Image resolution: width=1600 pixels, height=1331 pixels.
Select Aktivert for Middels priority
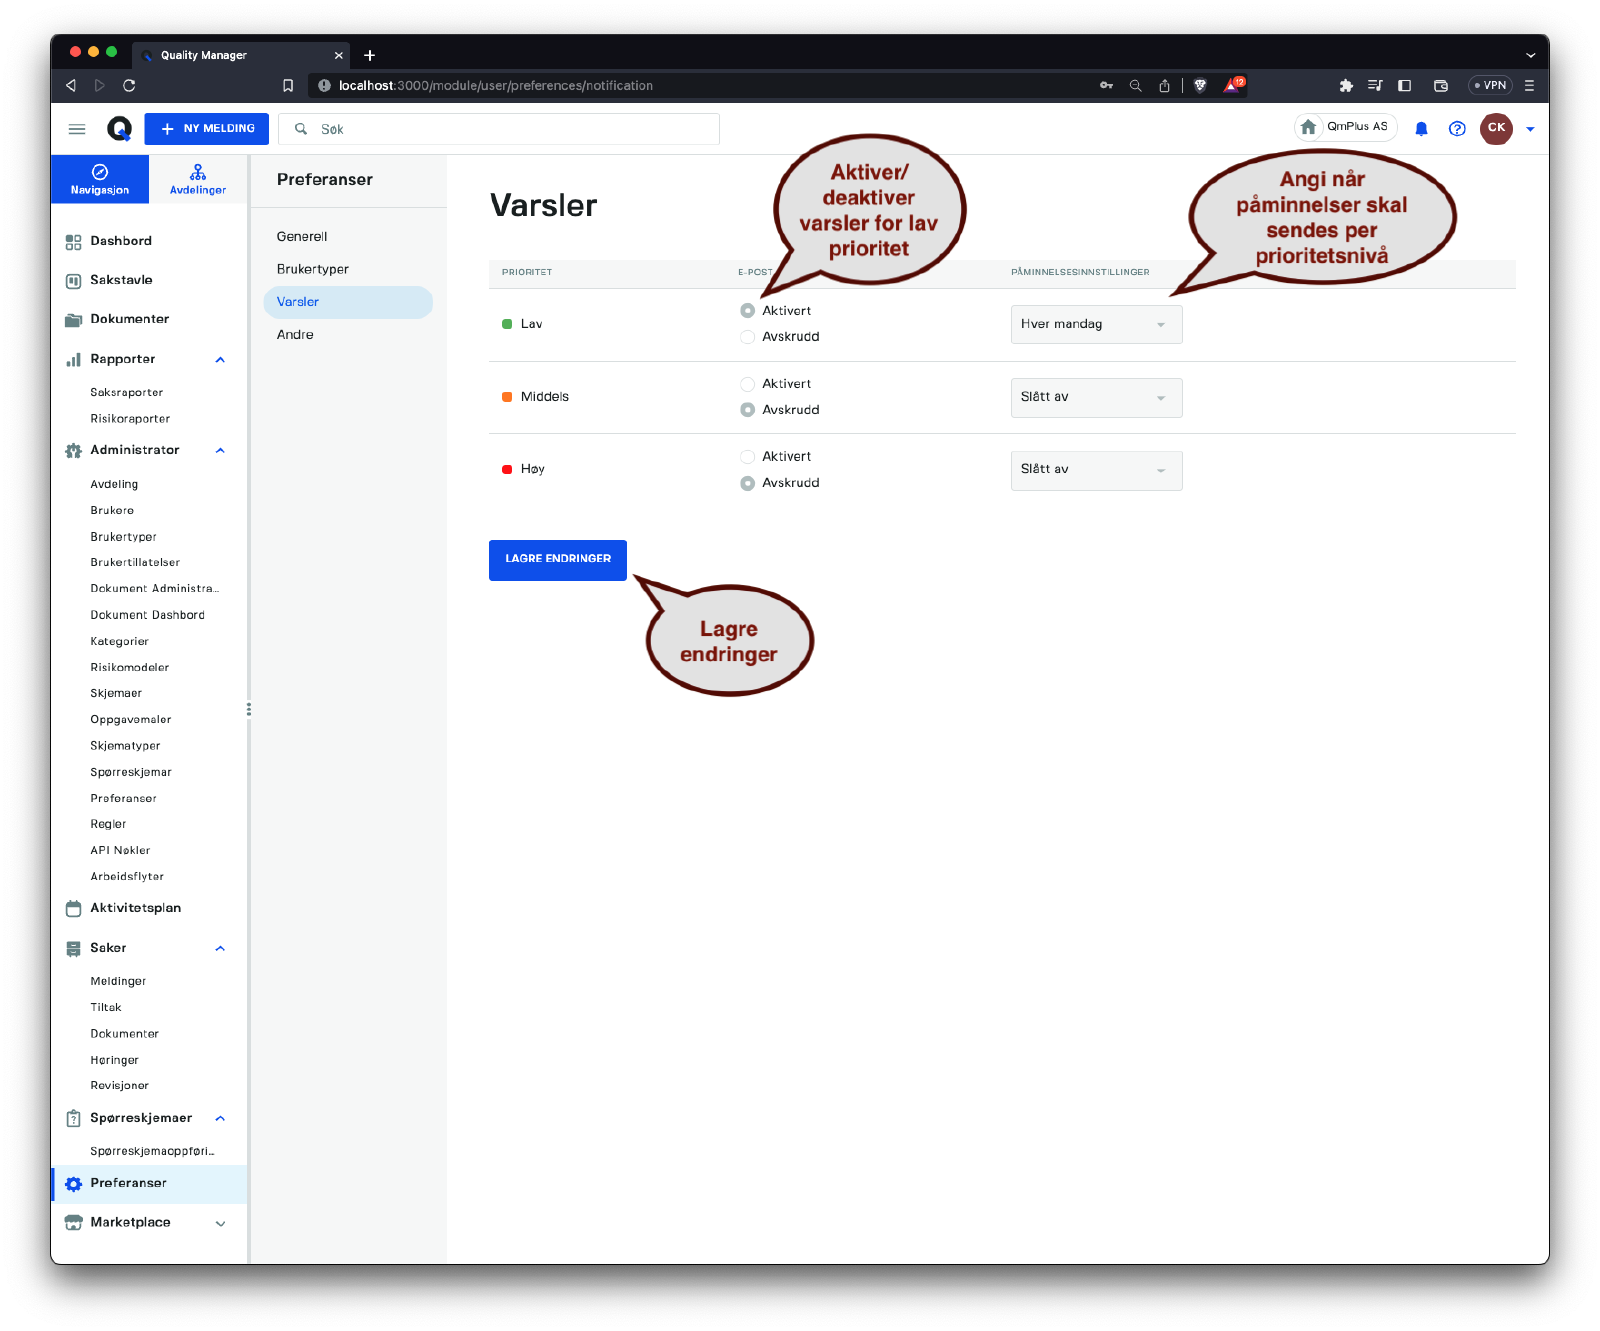tap(747, 384)
